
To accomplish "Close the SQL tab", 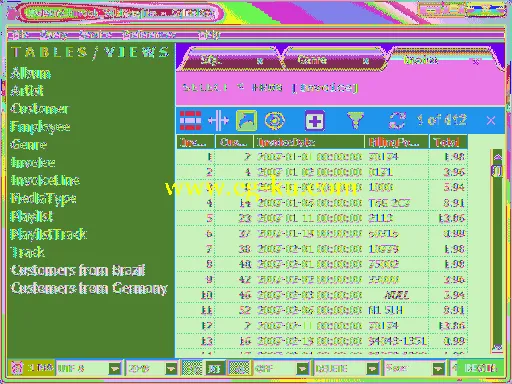I will (260, 61).
